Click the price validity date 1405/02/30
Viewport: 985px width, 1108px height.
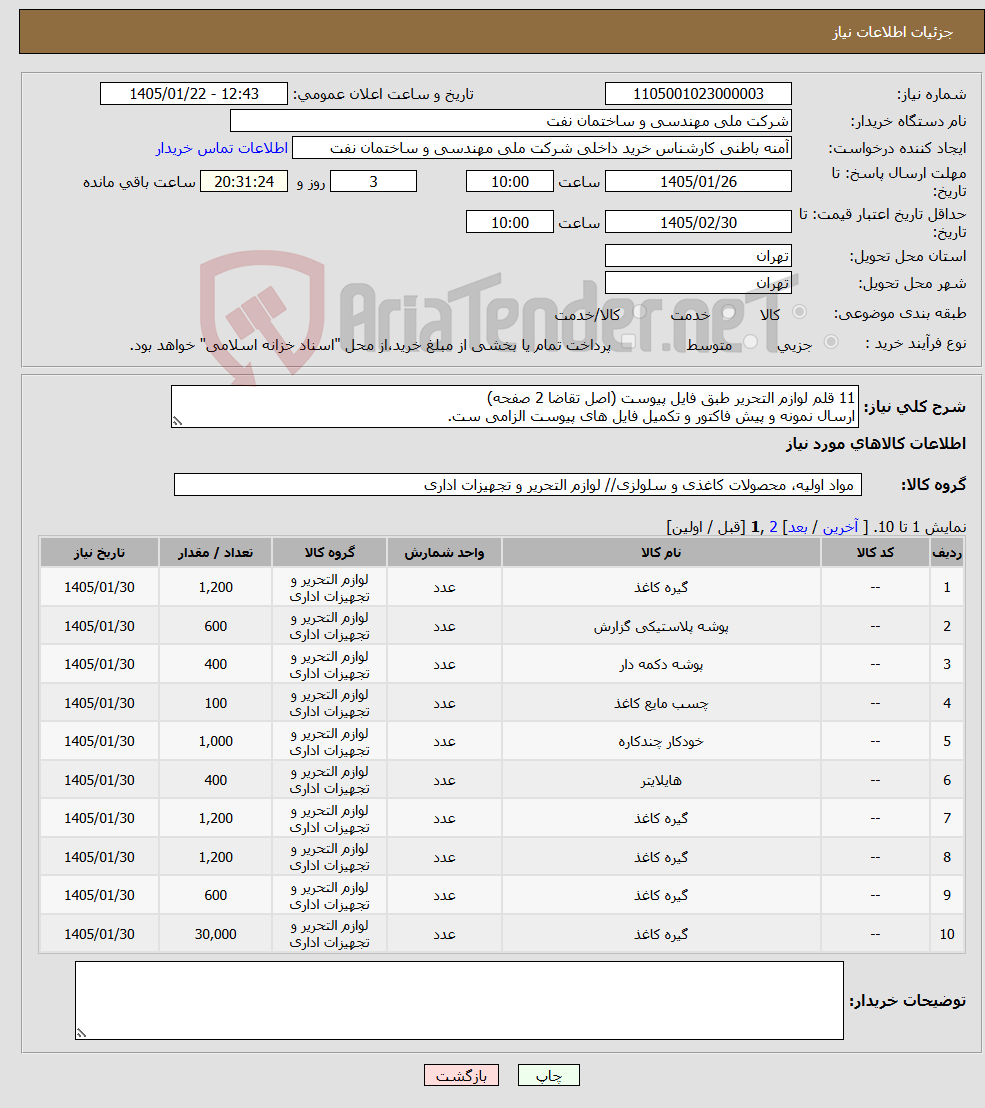[x=698, y=223]
